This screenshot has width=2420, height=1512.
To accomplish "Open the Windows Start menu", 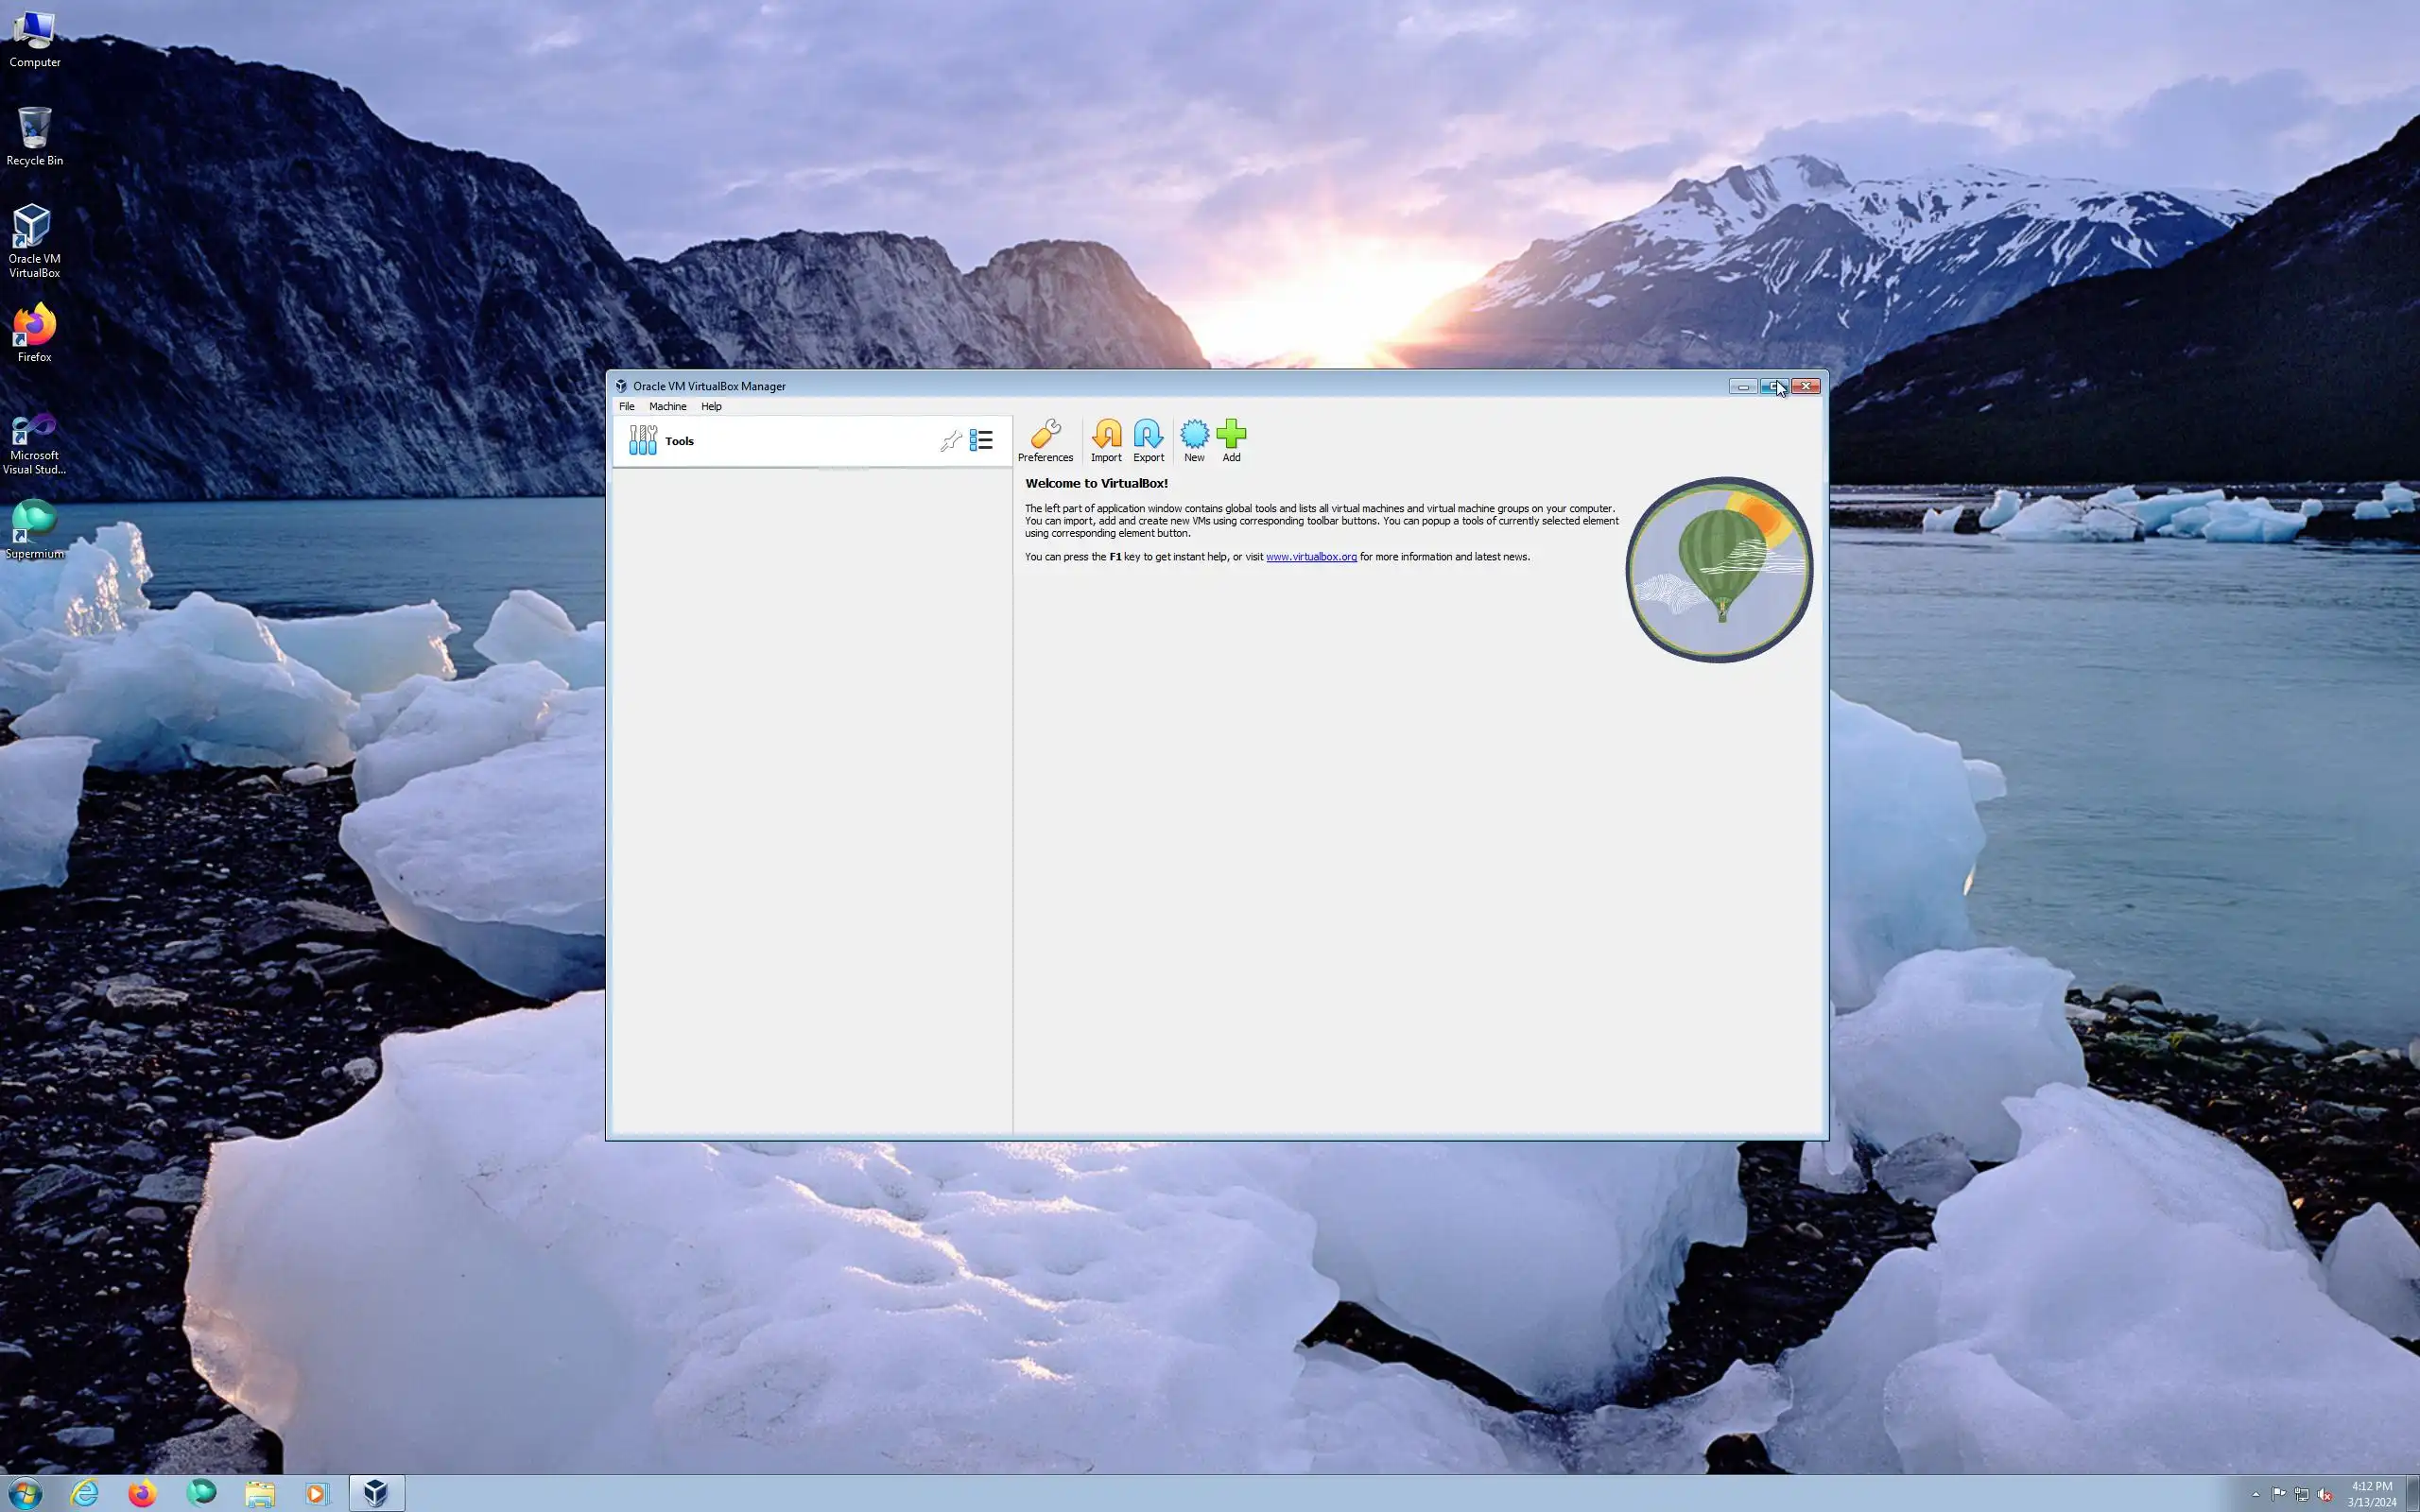I will pos(25,1493).
